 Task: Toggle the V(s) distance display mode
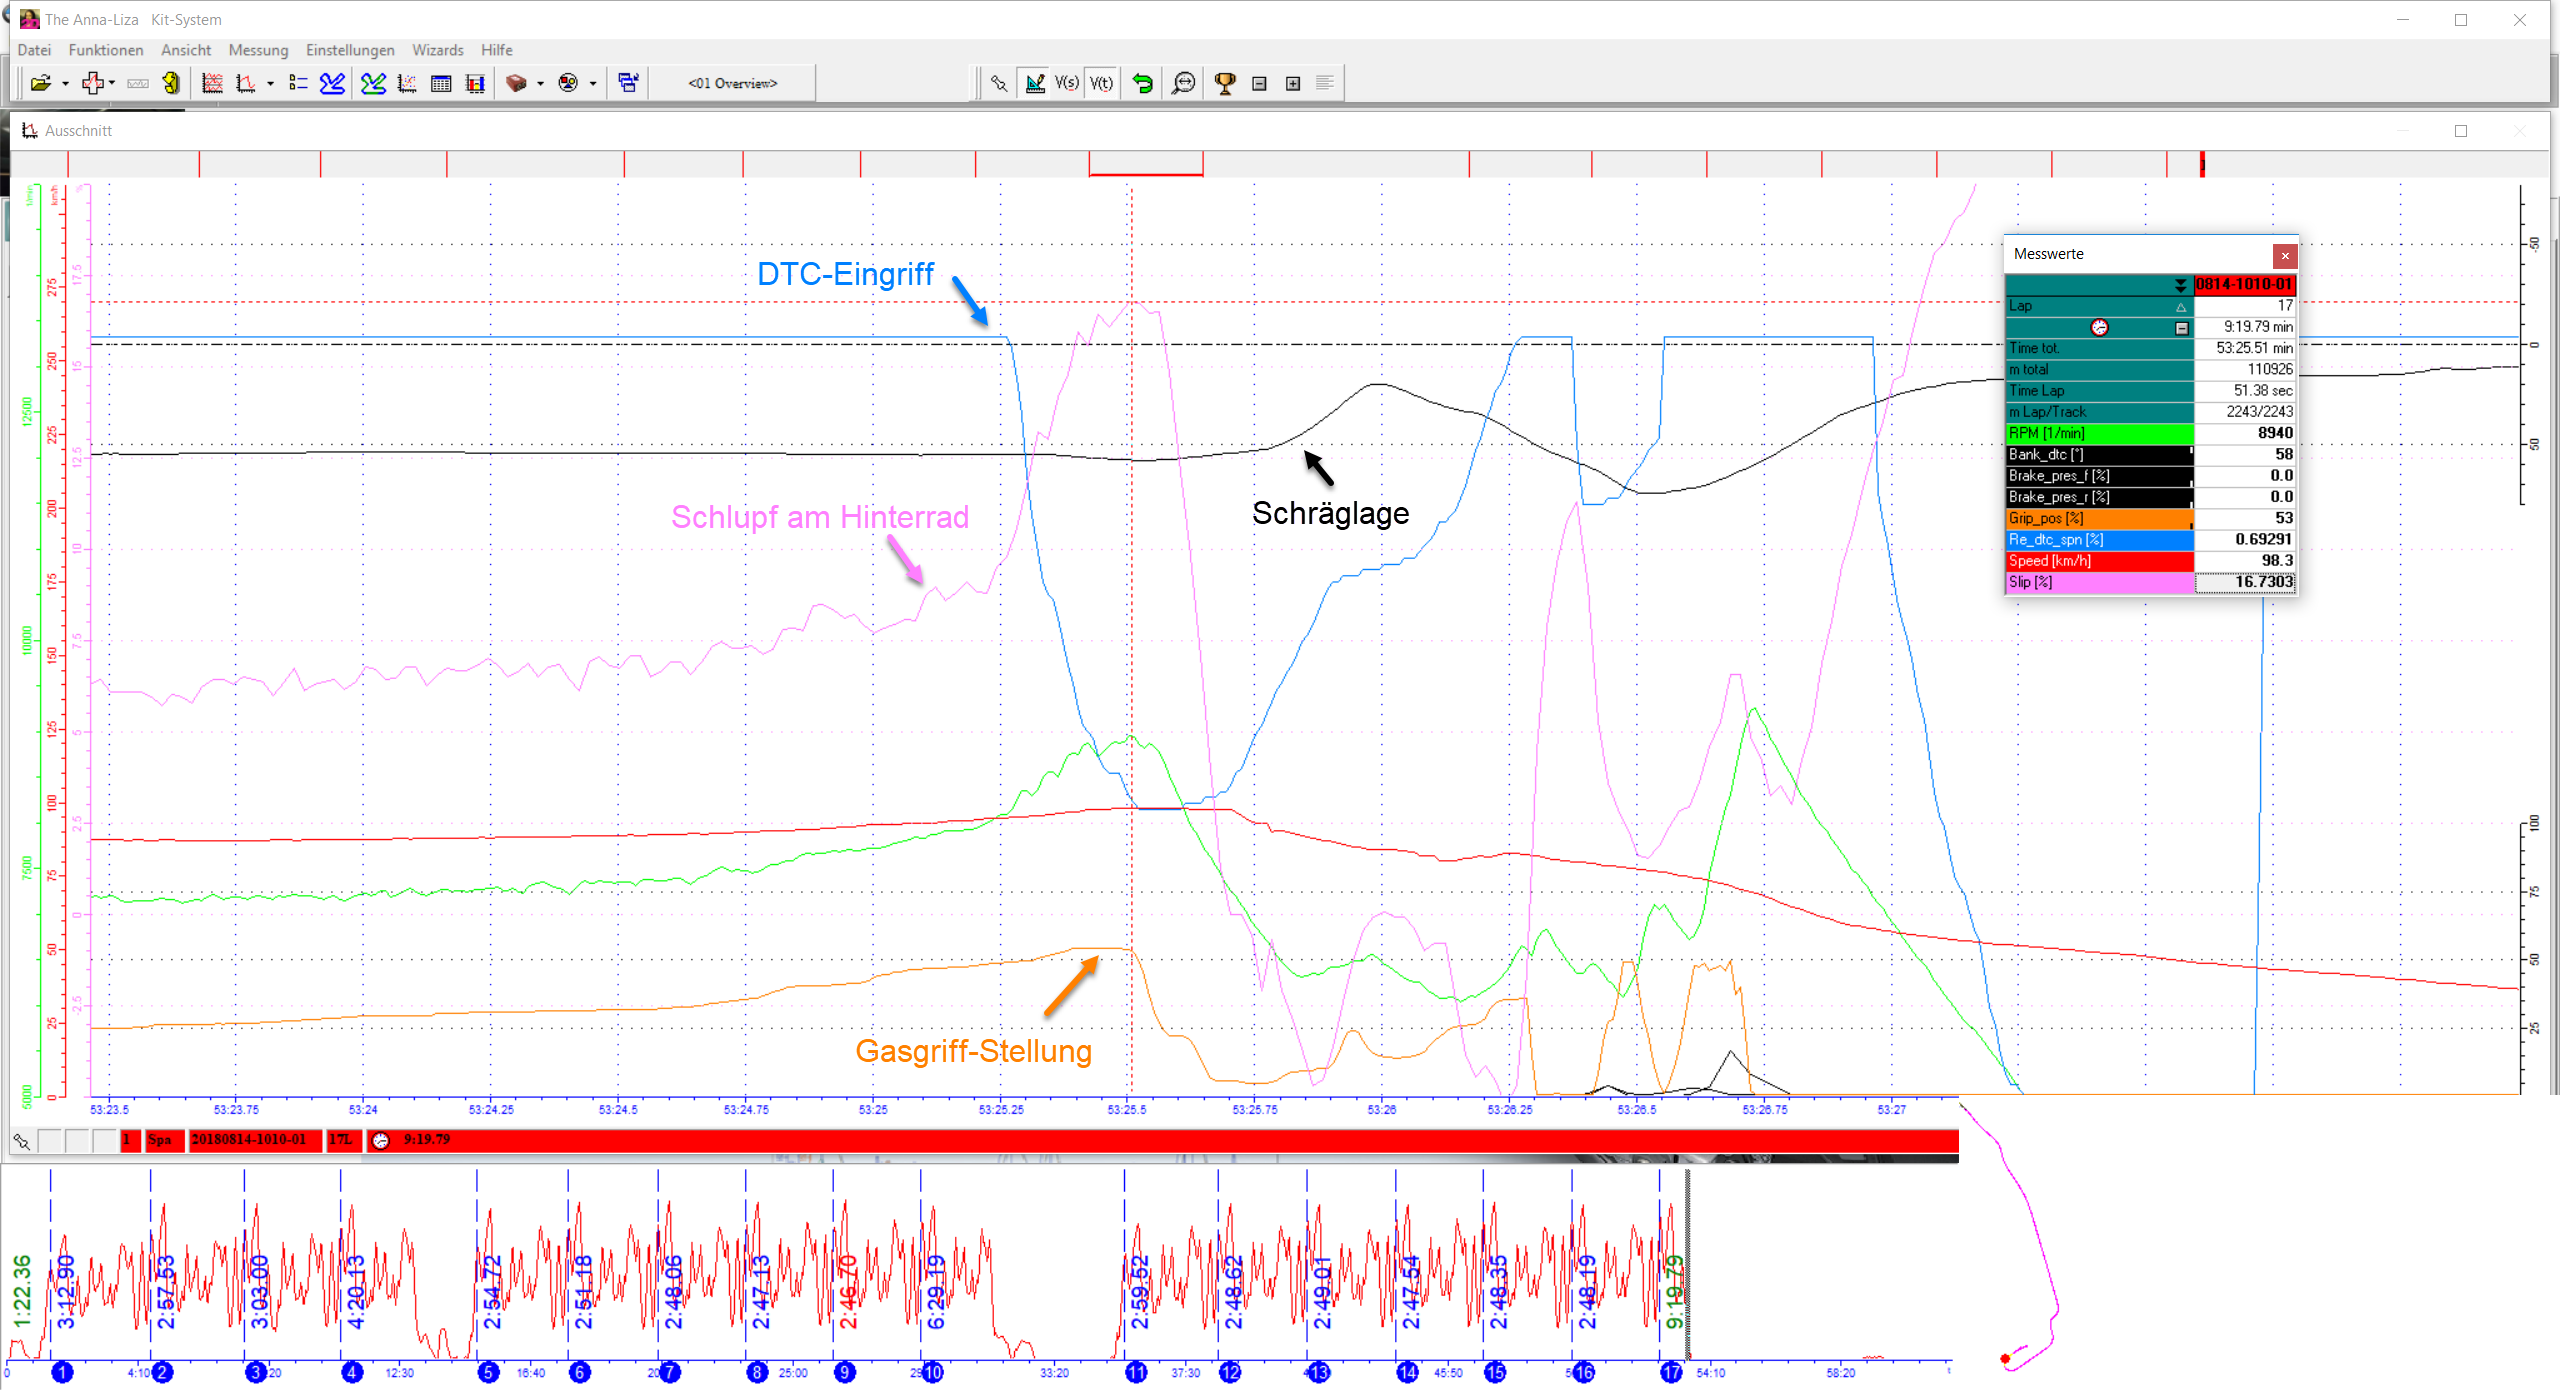point(1066,83)
